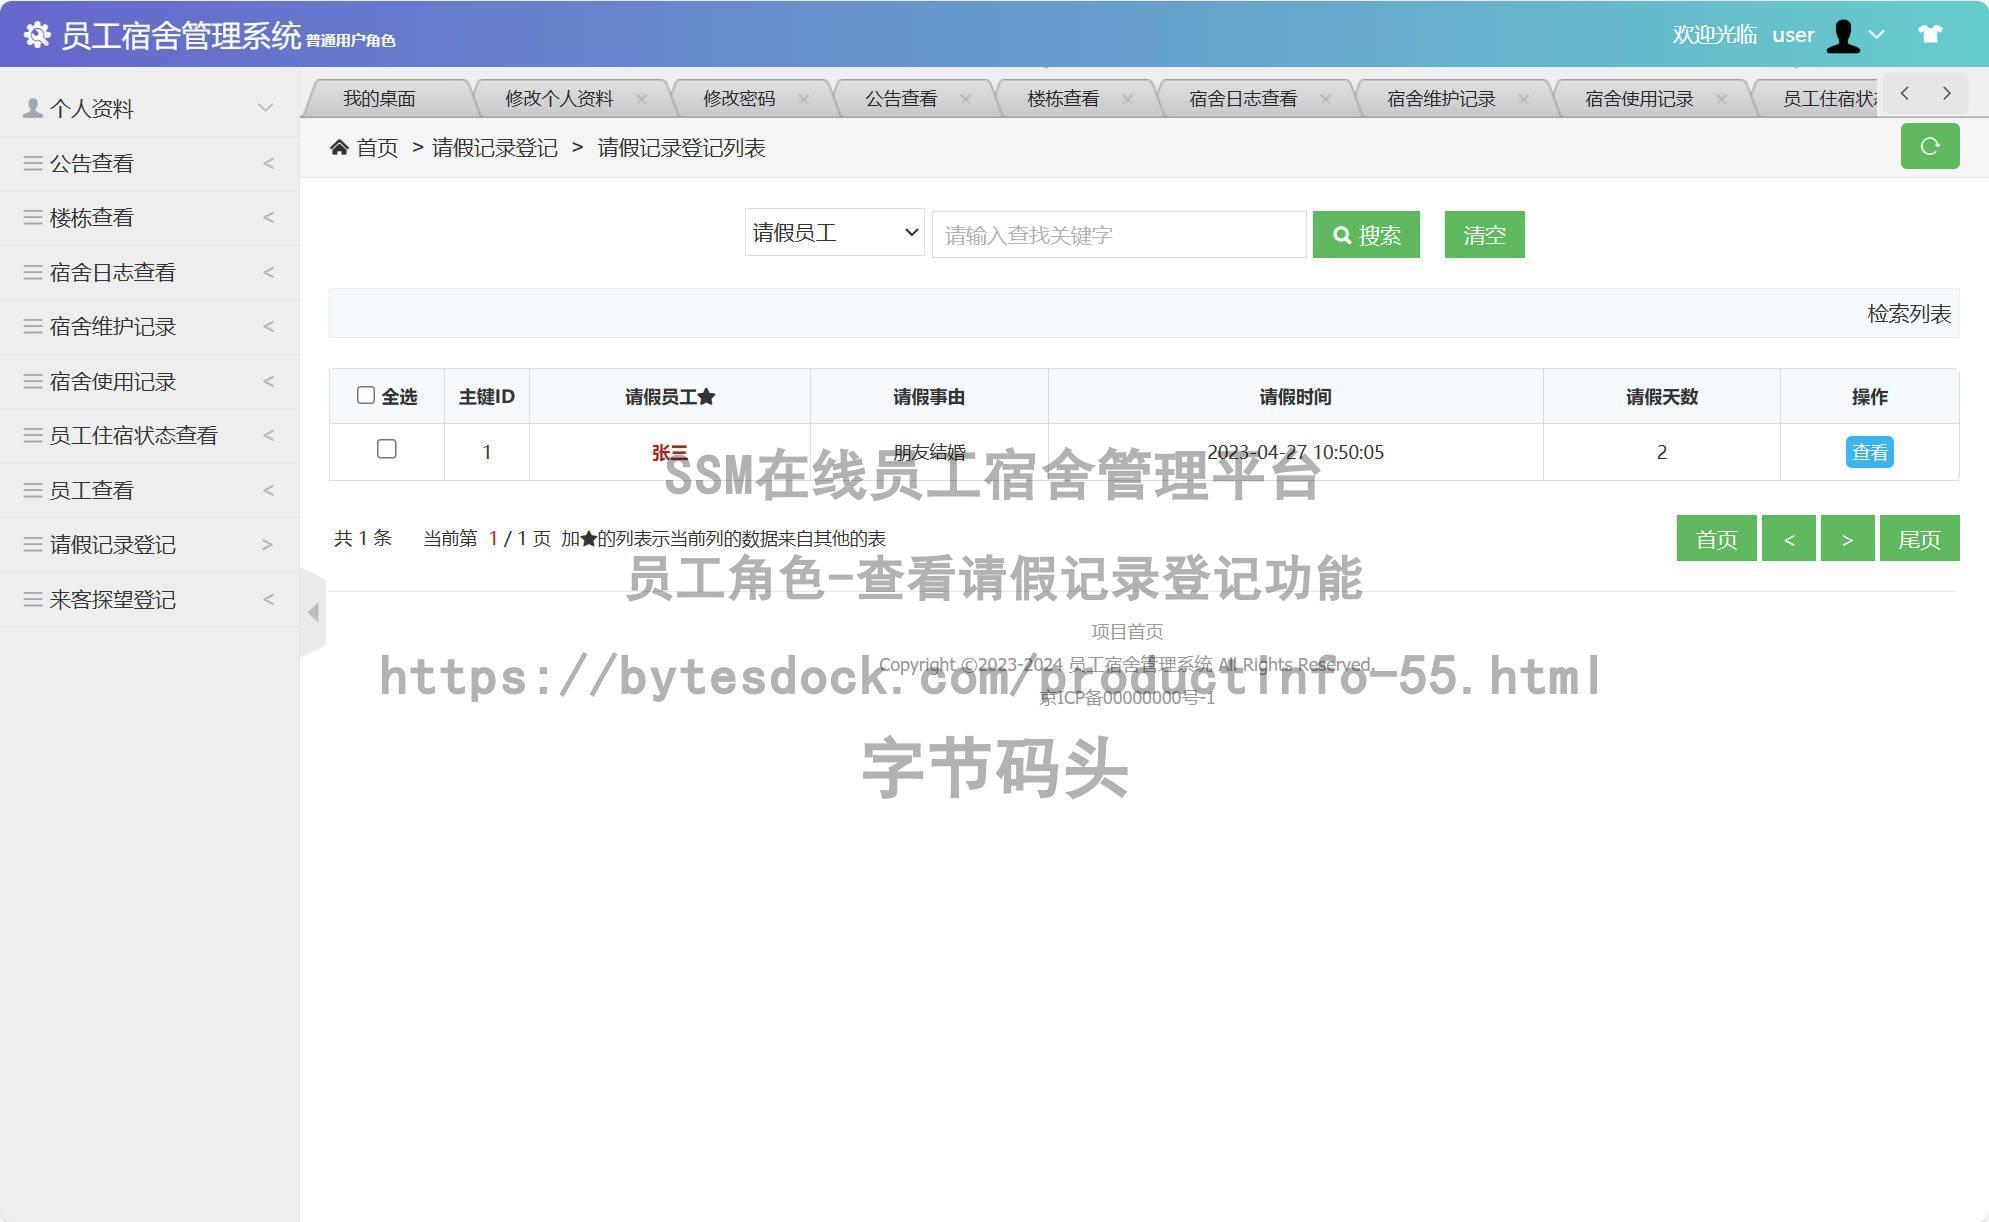Click the green refresh icon button

pyautogui.click(x=1930, y=146)
